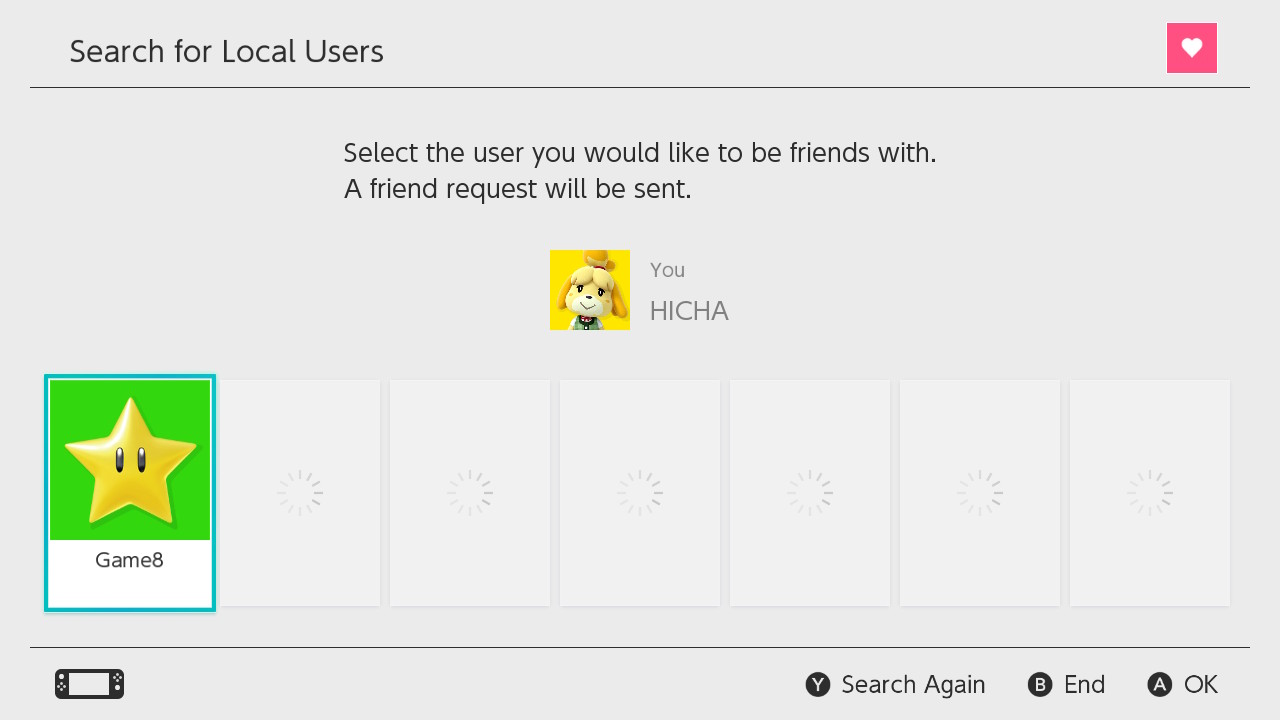The image size is (1280, 720).
Task: Click the You label above HICHA
Action: click(x=667, y=269)
